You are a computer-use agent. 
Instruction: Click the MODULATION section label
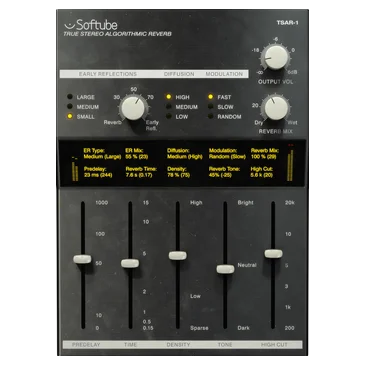[224, 74]
